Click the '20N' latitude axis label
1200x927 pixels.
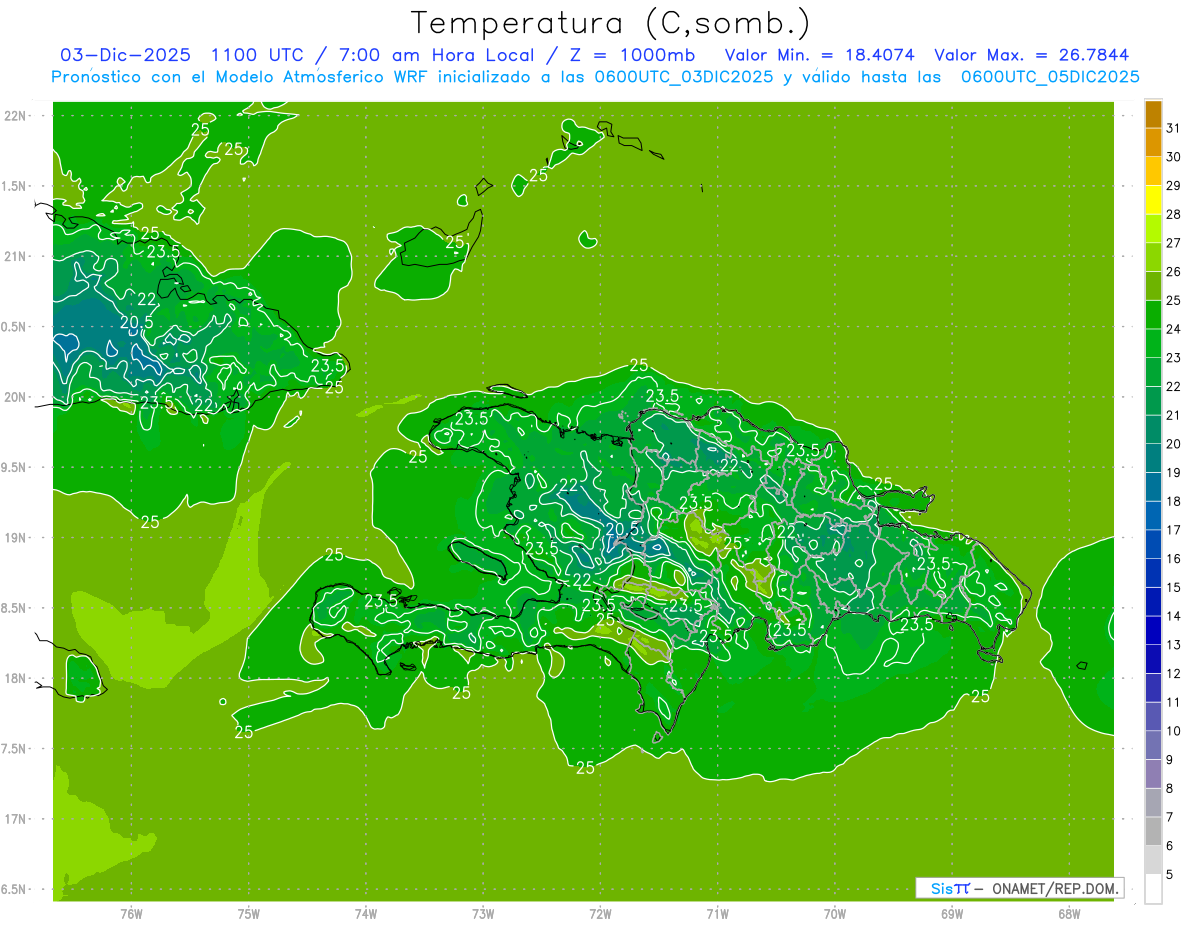coord(17,397)
